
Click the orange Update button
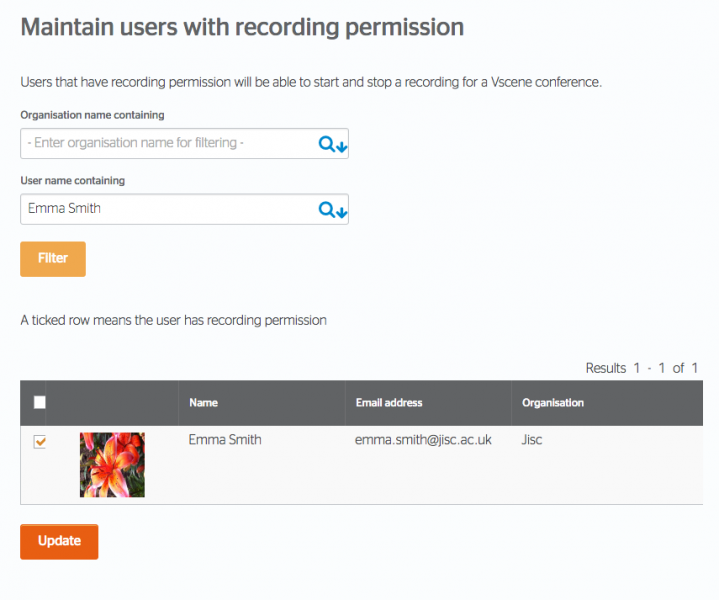click(59, 542)
